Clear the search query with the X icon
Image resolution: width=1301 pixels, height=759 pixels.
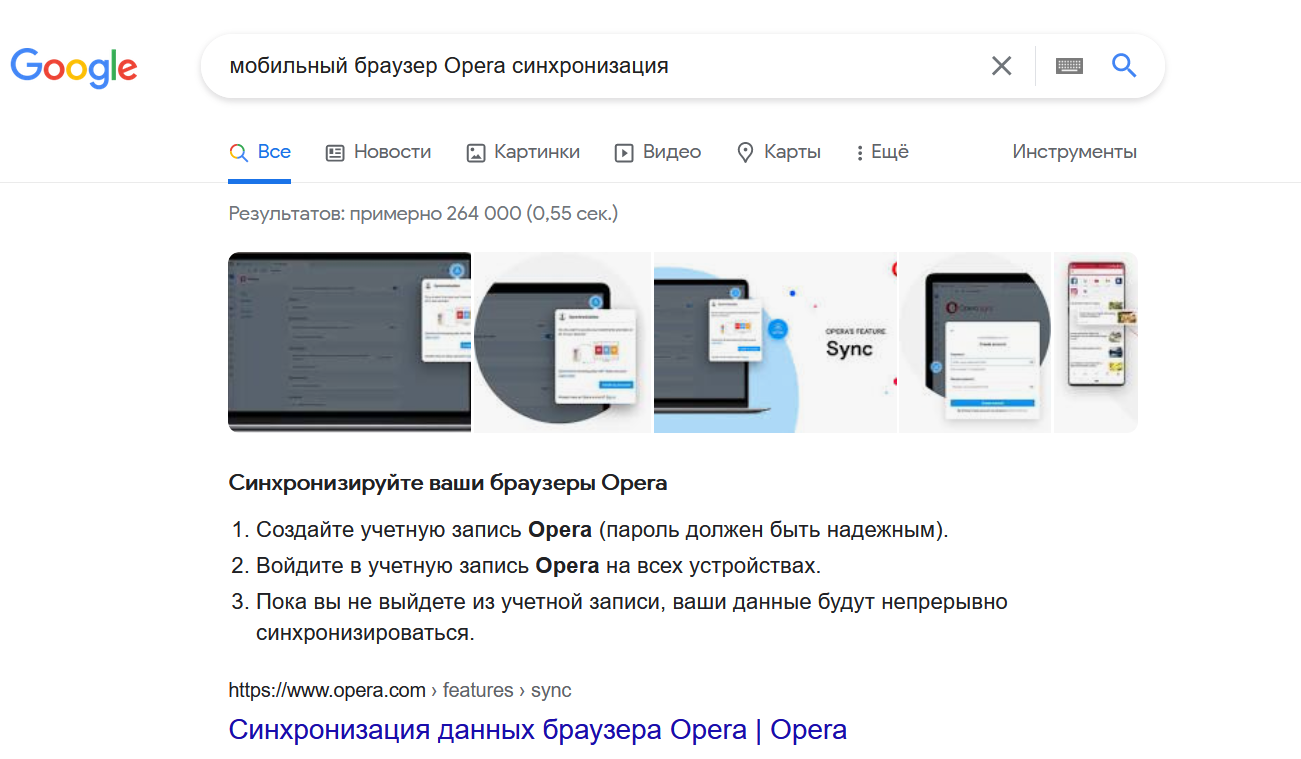(x=1001, y=66)
